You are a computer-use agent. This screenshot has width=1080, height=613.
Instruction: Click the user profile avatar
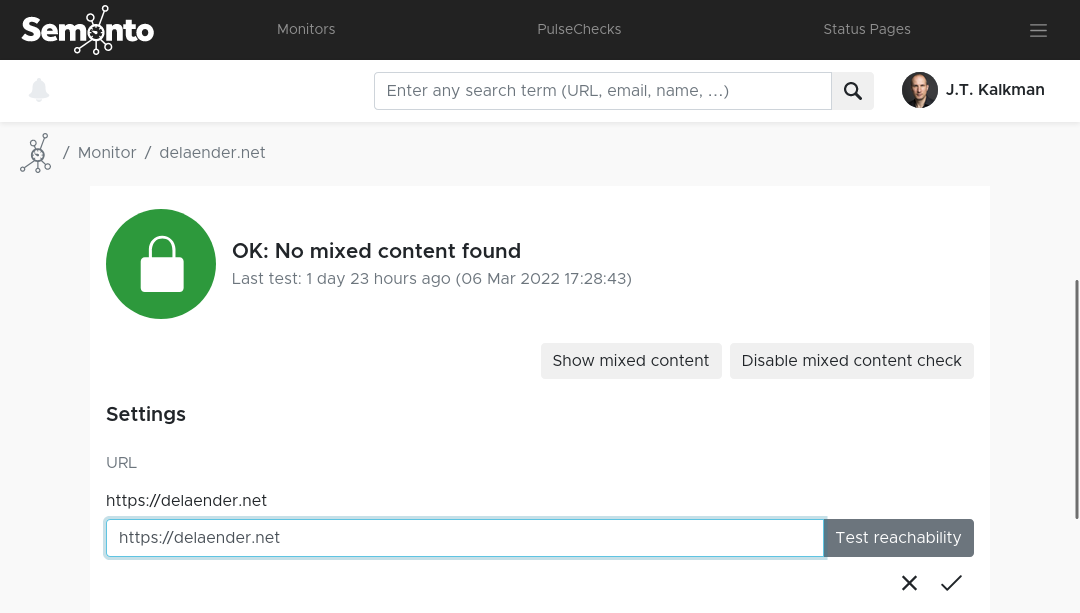[919, 90]
